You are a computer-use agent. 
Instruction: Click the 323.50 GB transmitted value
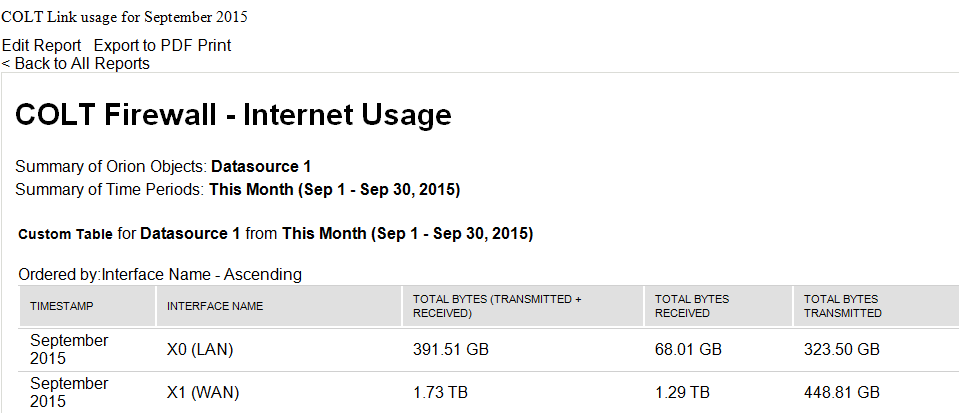click(842, 349)
